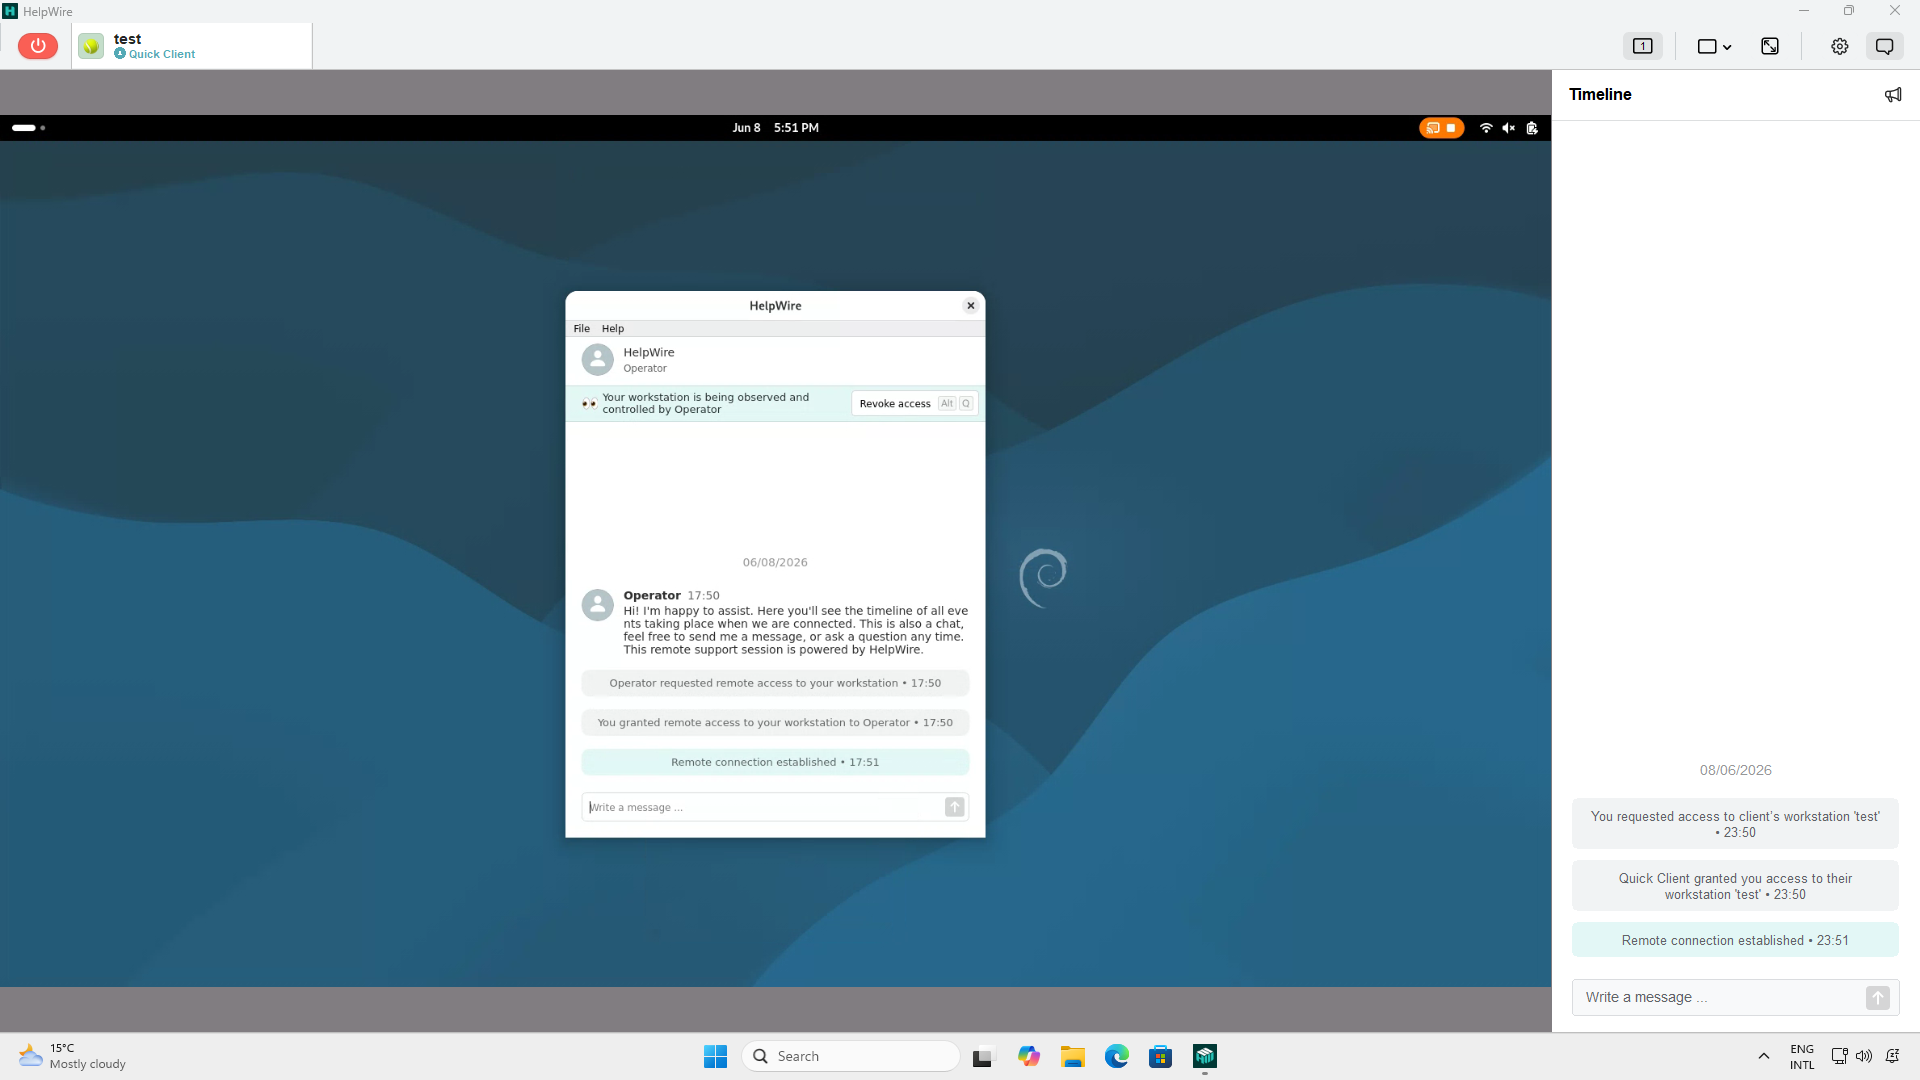The image size is (1920, 1080).
Task: Open File Explorer from the taskbar
Action: tap(1073, 1056)
